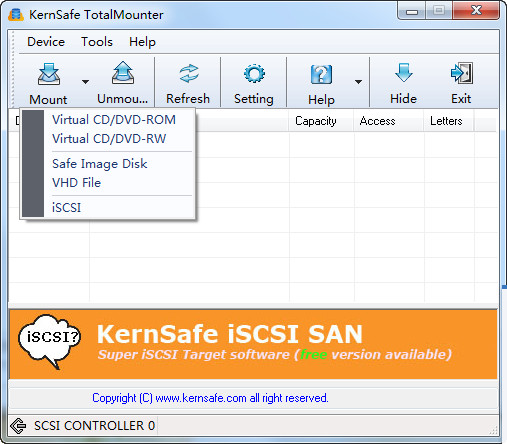
Task: Refresh the device list
Action: coord(189,73)
